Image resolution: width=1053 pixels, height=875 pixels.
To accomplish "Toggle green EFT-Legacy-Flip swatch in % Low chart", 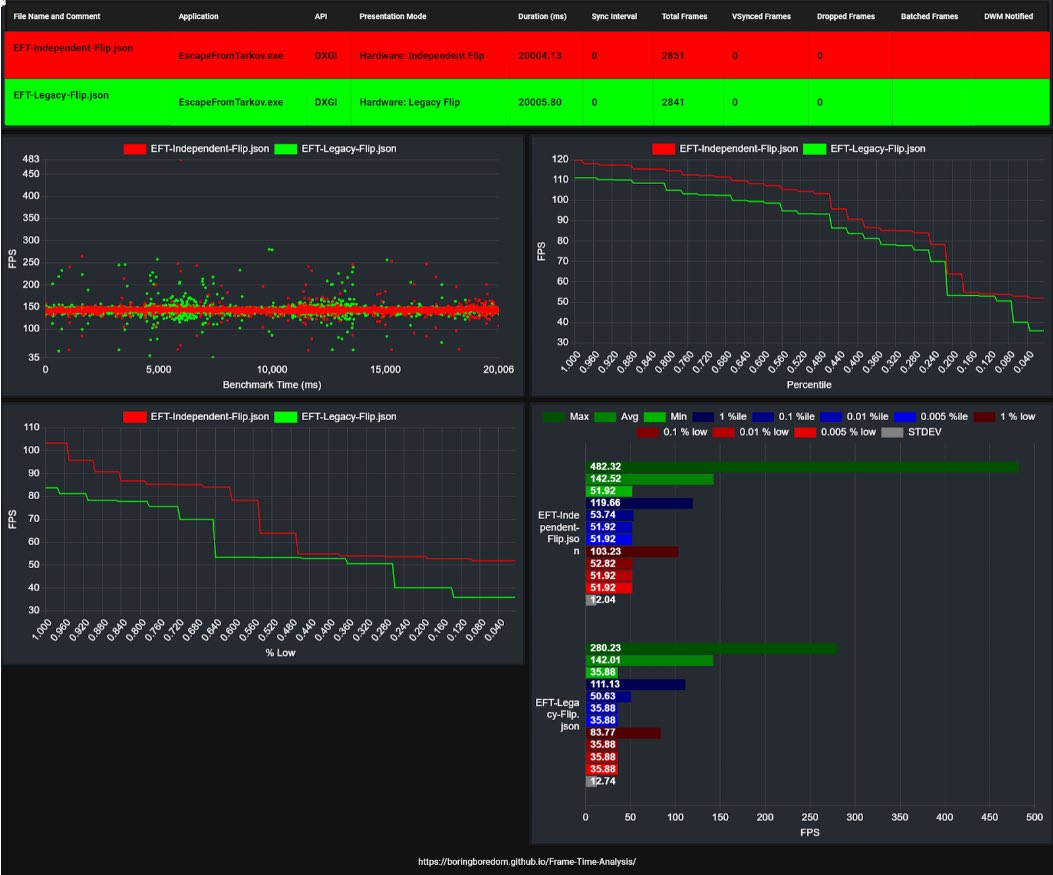I will [285, 417].
